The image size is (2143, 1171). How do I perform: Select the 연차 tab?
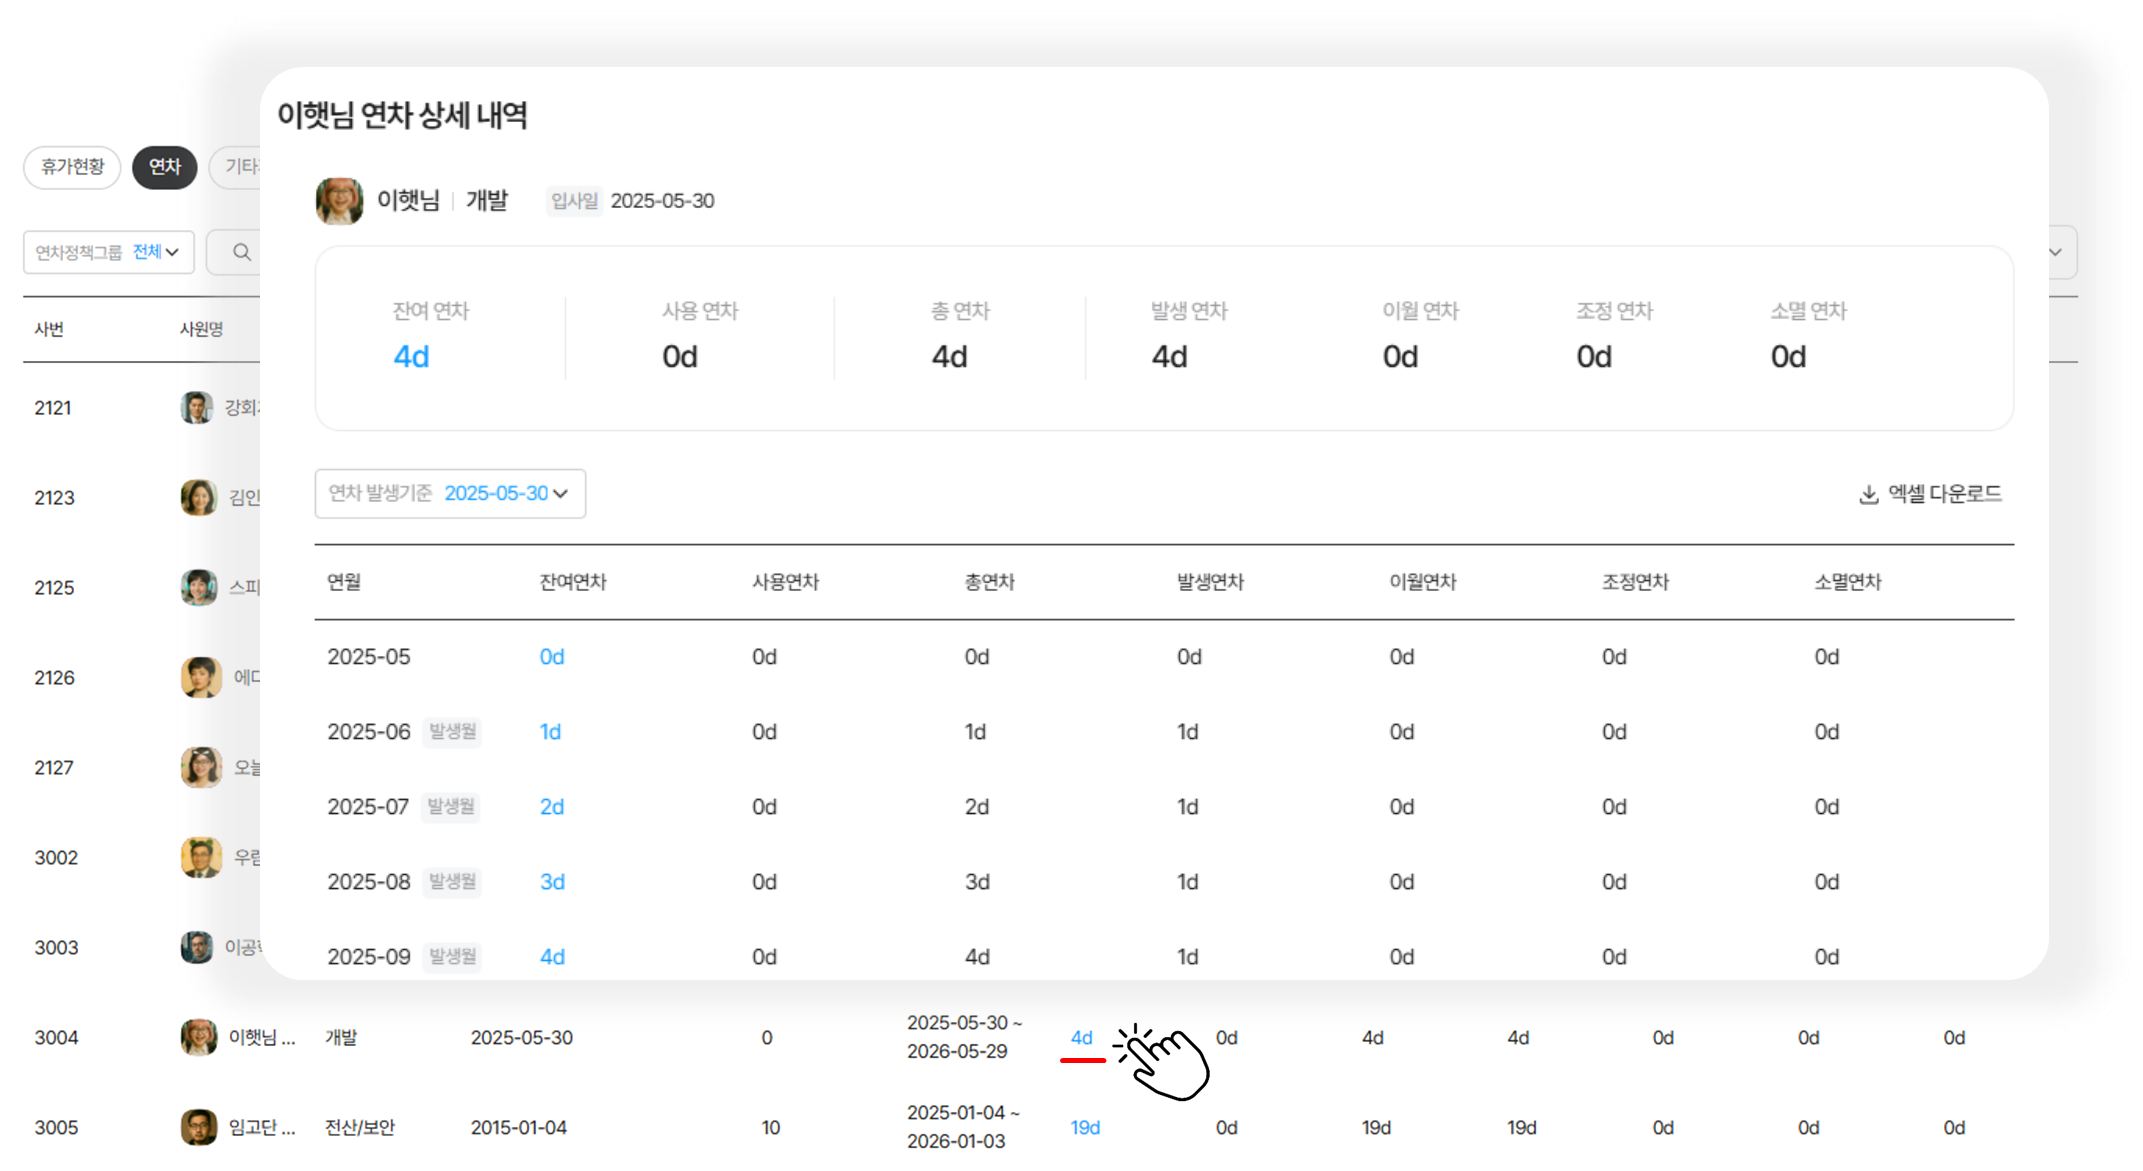click(x=164, y=167)
